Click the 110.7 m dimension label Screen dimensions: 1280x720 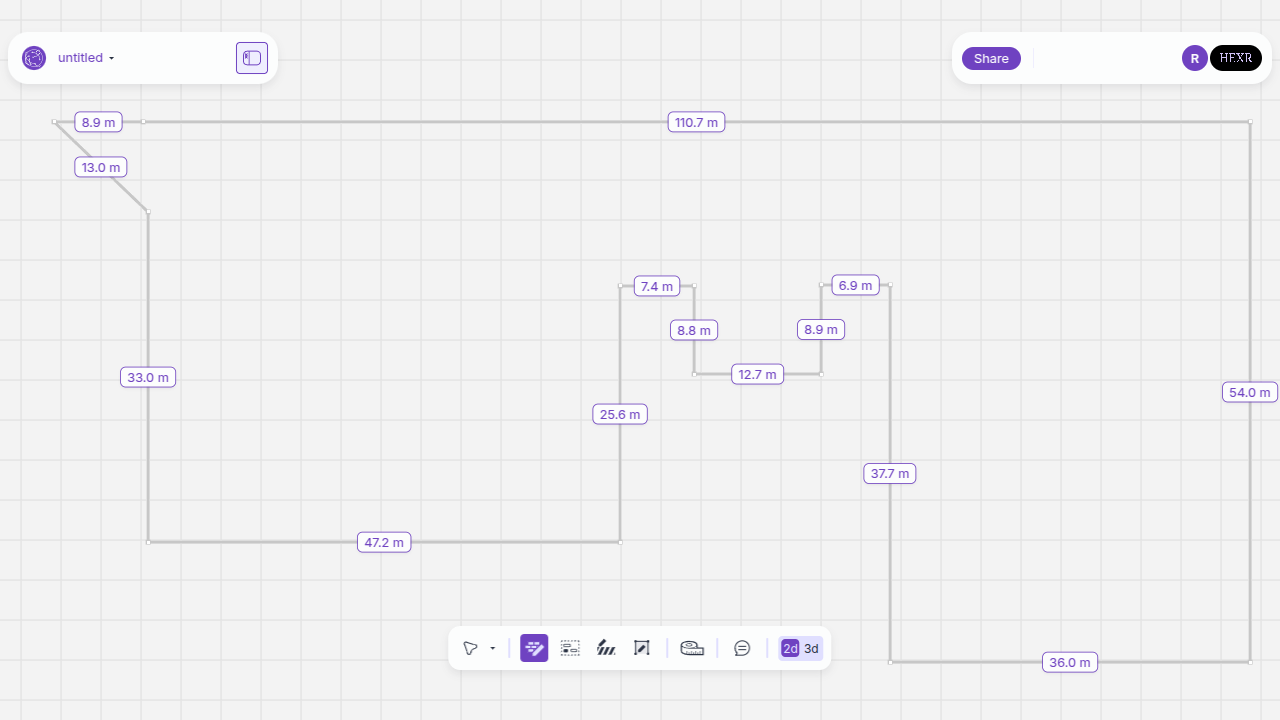[696, 122]
